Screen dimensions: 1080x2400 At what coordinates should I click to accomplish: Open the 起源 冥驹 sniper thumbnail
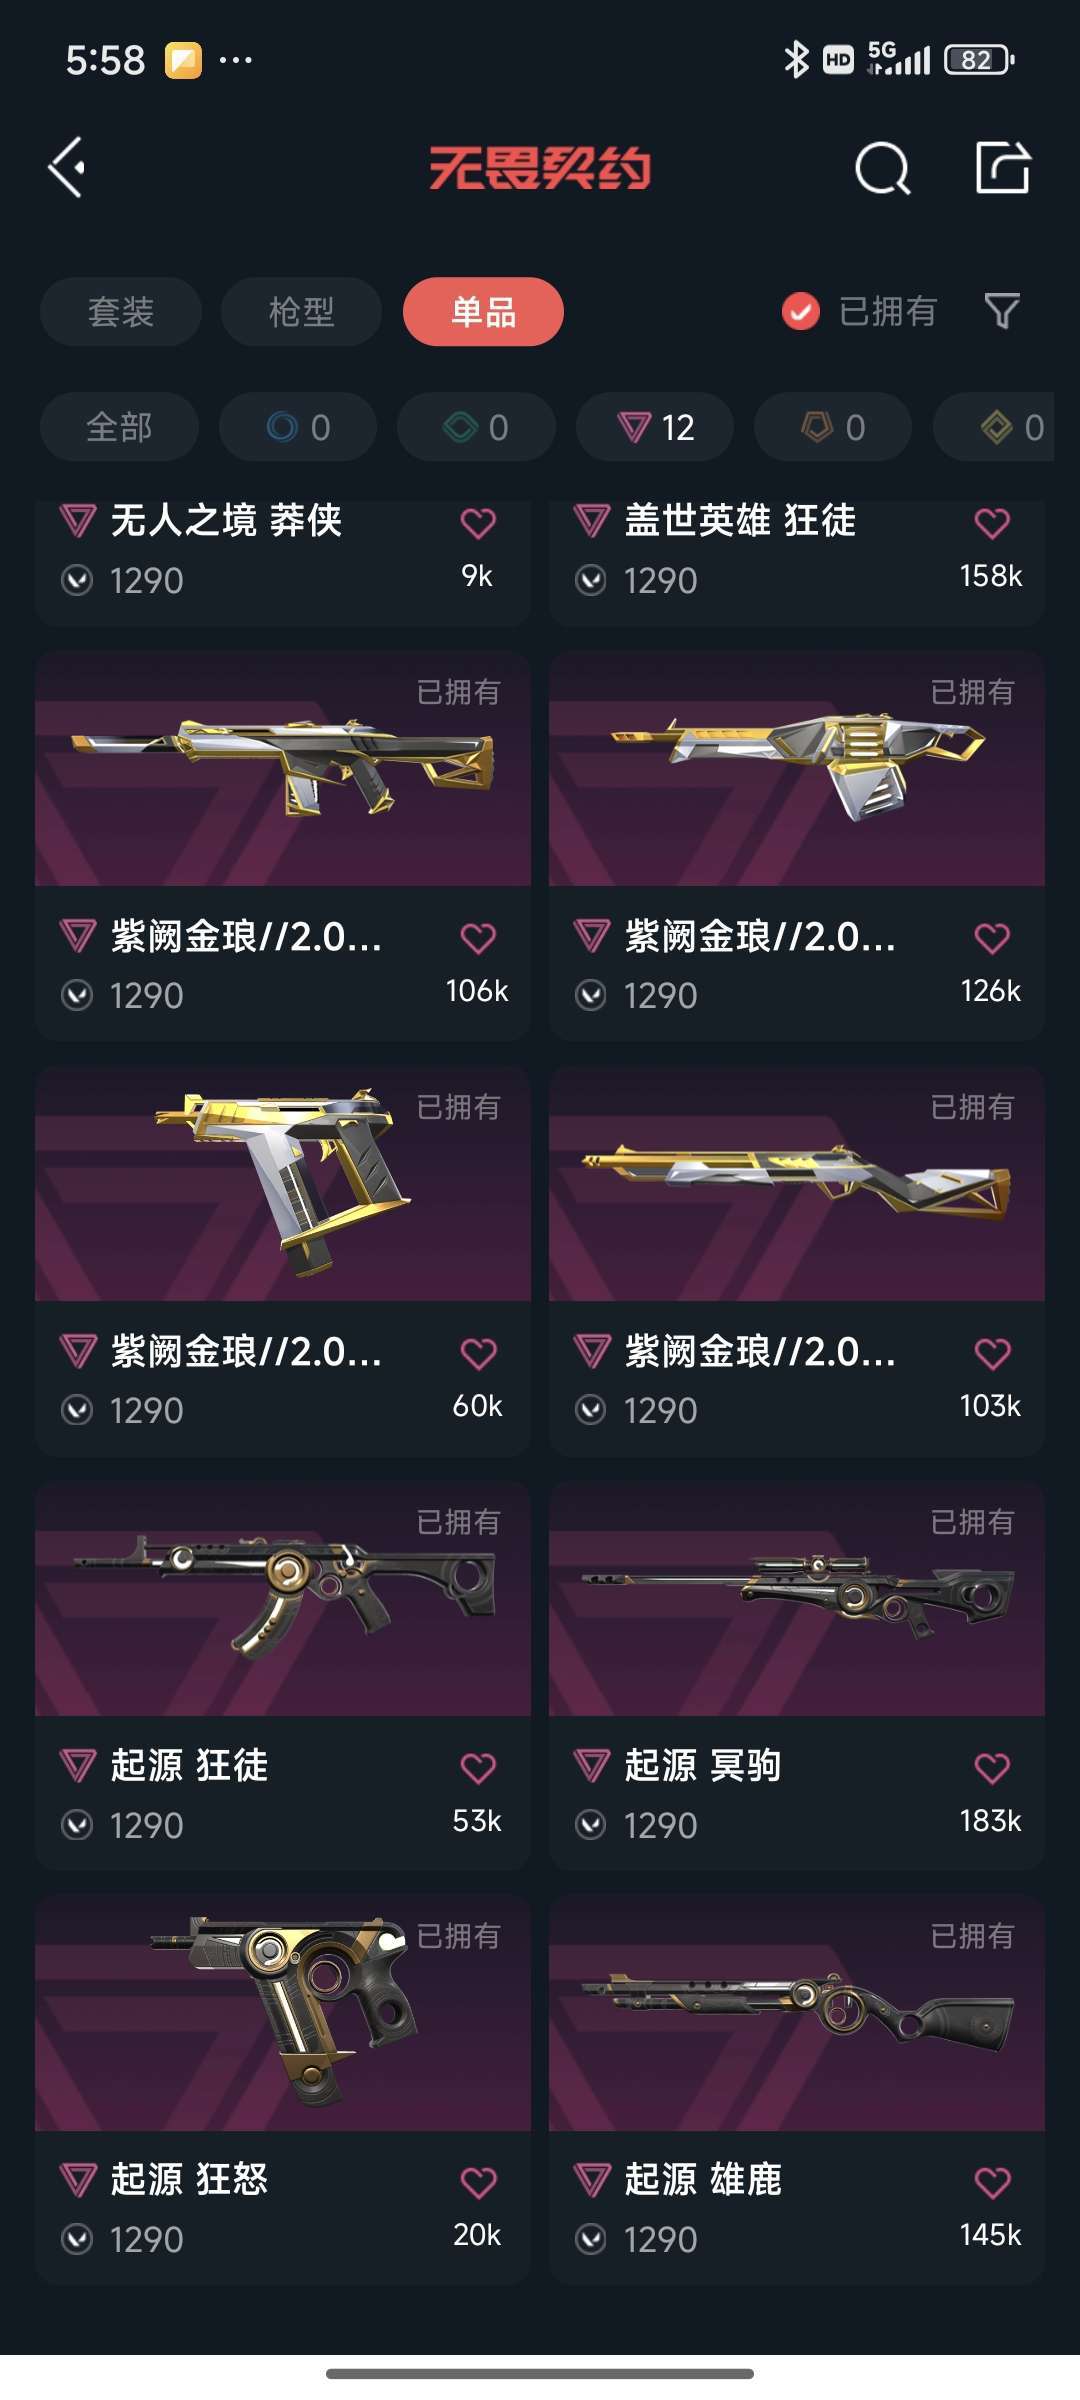(x=797, y=1599)
